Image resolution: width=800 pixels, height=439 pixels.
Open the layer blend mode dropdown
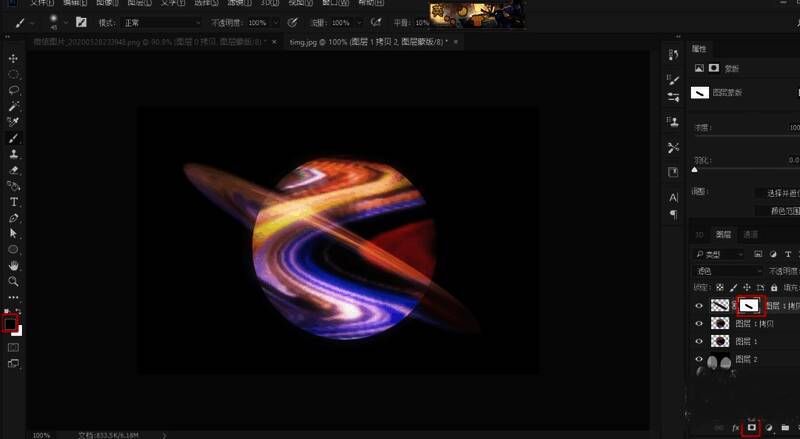tap(727, 271)
